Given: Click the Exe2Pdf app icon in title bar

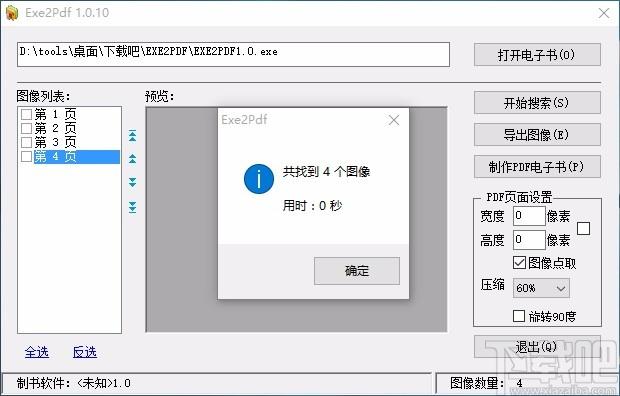Looking at the screenshot, I should (12, 13).
